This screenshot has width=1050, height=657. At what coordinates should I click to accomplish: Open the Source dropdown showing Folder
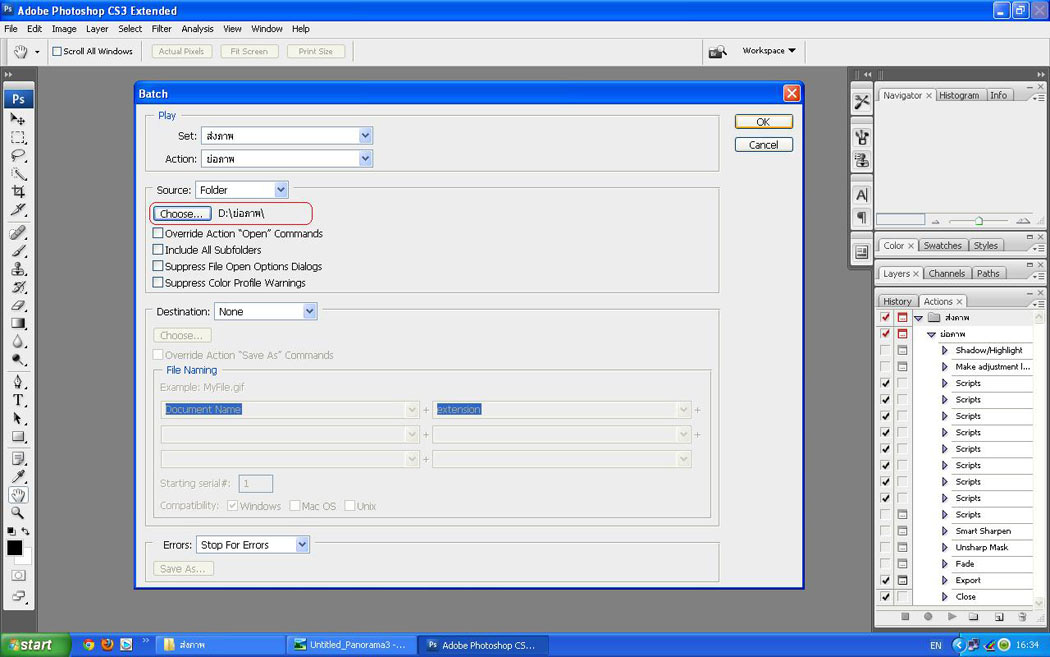[242, 190]
